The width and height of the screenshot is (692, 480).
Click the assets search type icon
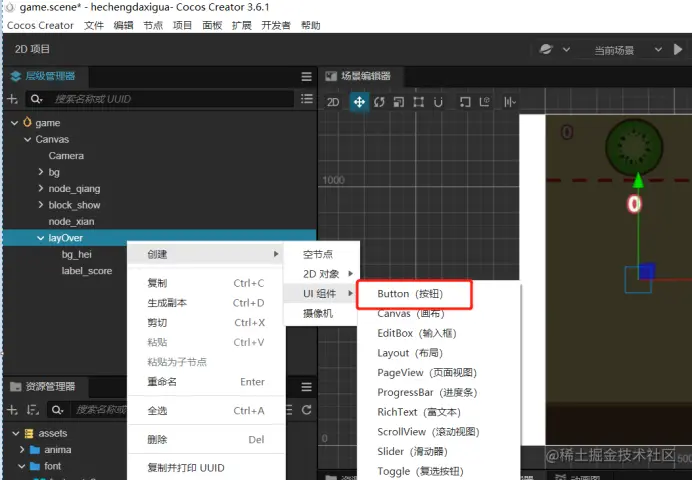57,410
